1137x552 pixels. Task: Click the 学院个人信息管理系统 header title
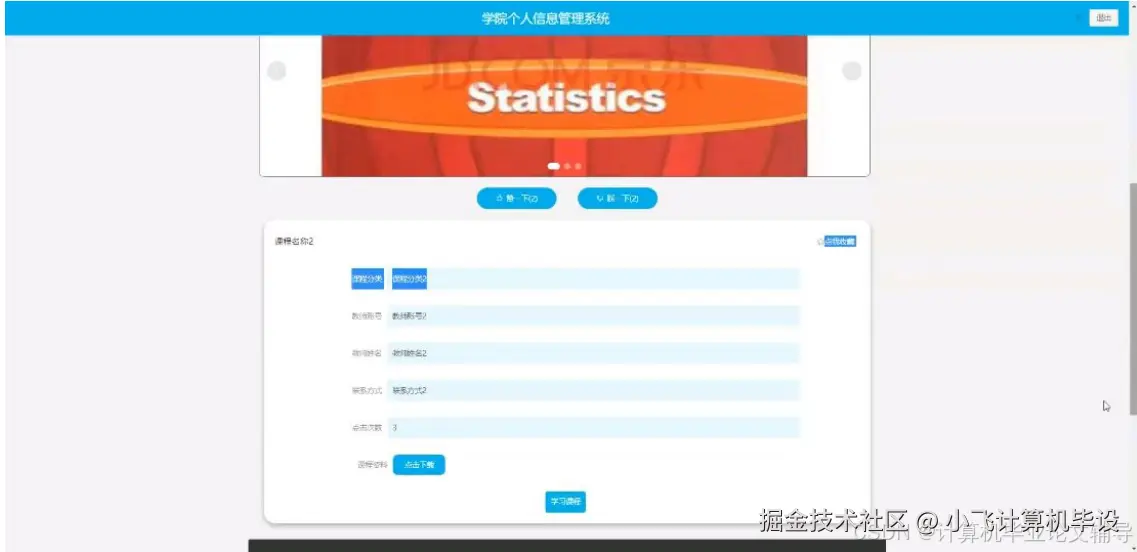(x=545, y=19)
